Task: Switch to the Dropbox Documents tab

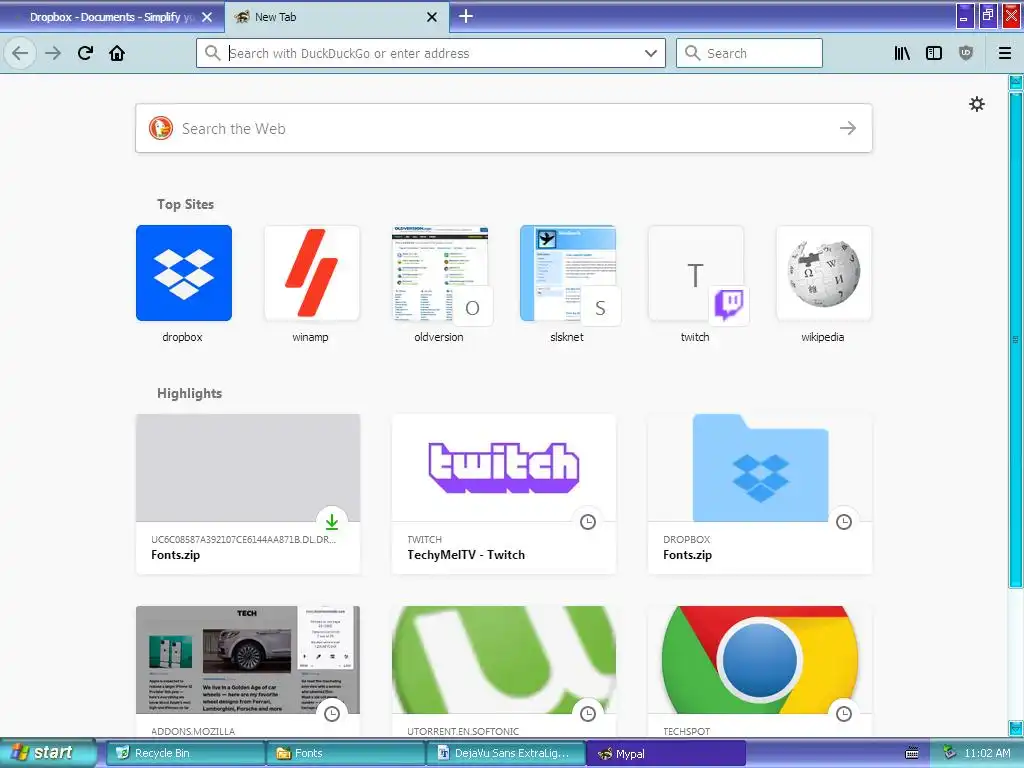Action: click(x=112, y=17)
